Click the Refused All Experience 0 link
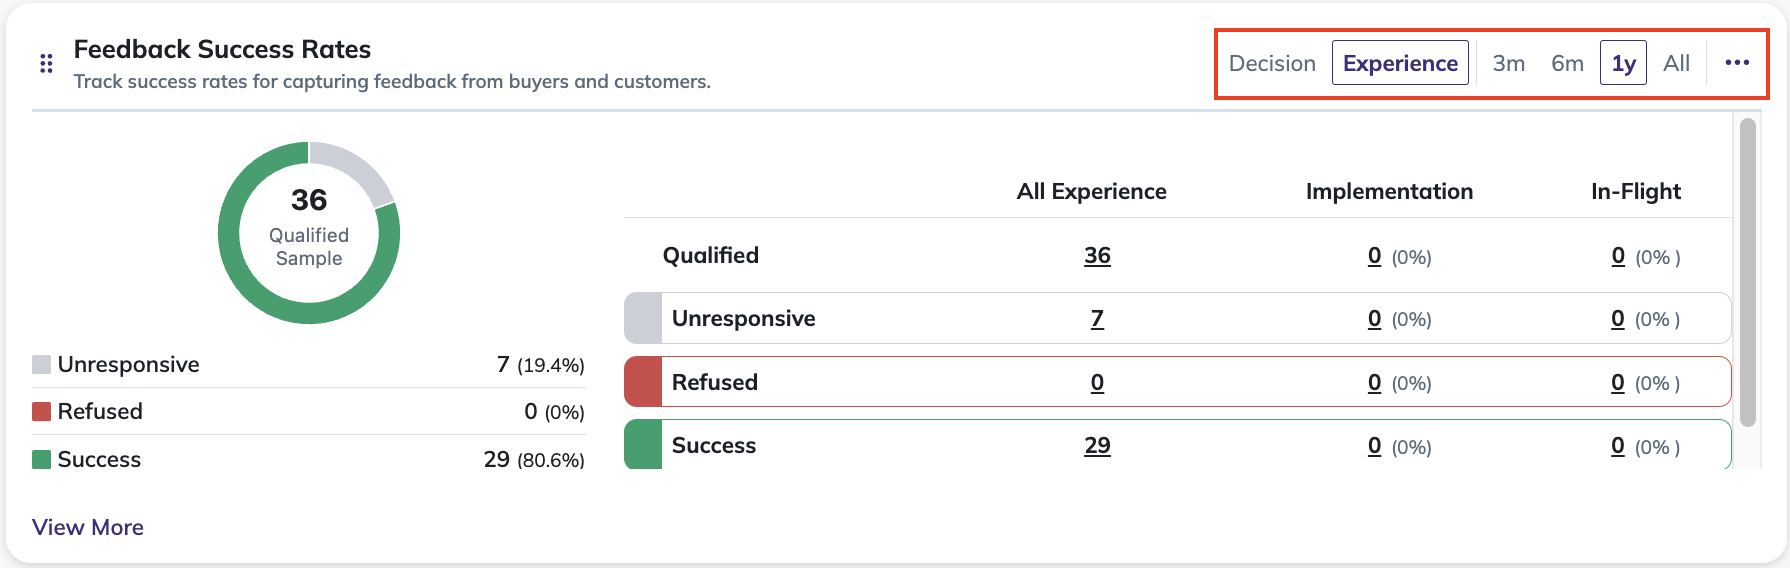This screenshot has width=1790, height=568. (1097, 383)
